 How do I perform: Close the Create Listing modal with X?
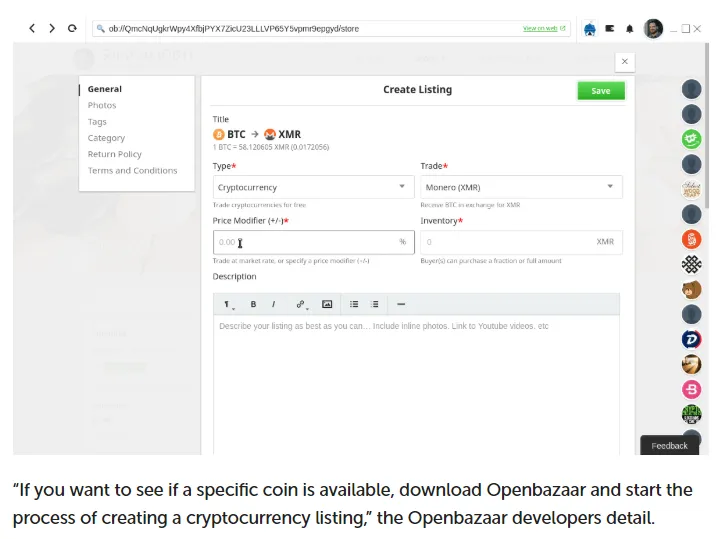(x=624, y=62)
